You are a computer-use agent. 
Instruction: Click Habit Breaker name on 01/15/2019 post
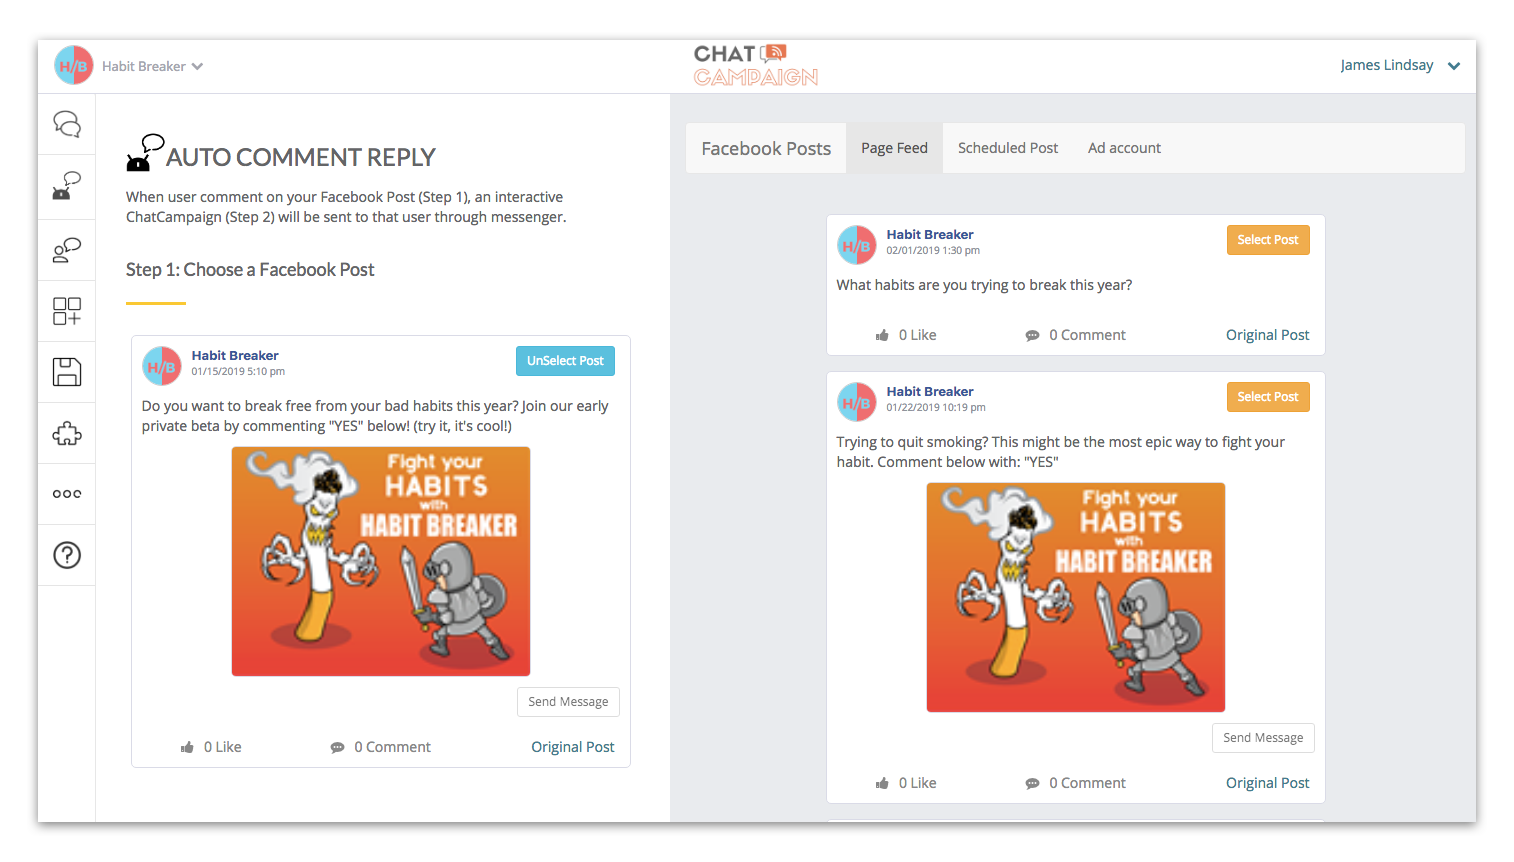[x=235, y=355]
